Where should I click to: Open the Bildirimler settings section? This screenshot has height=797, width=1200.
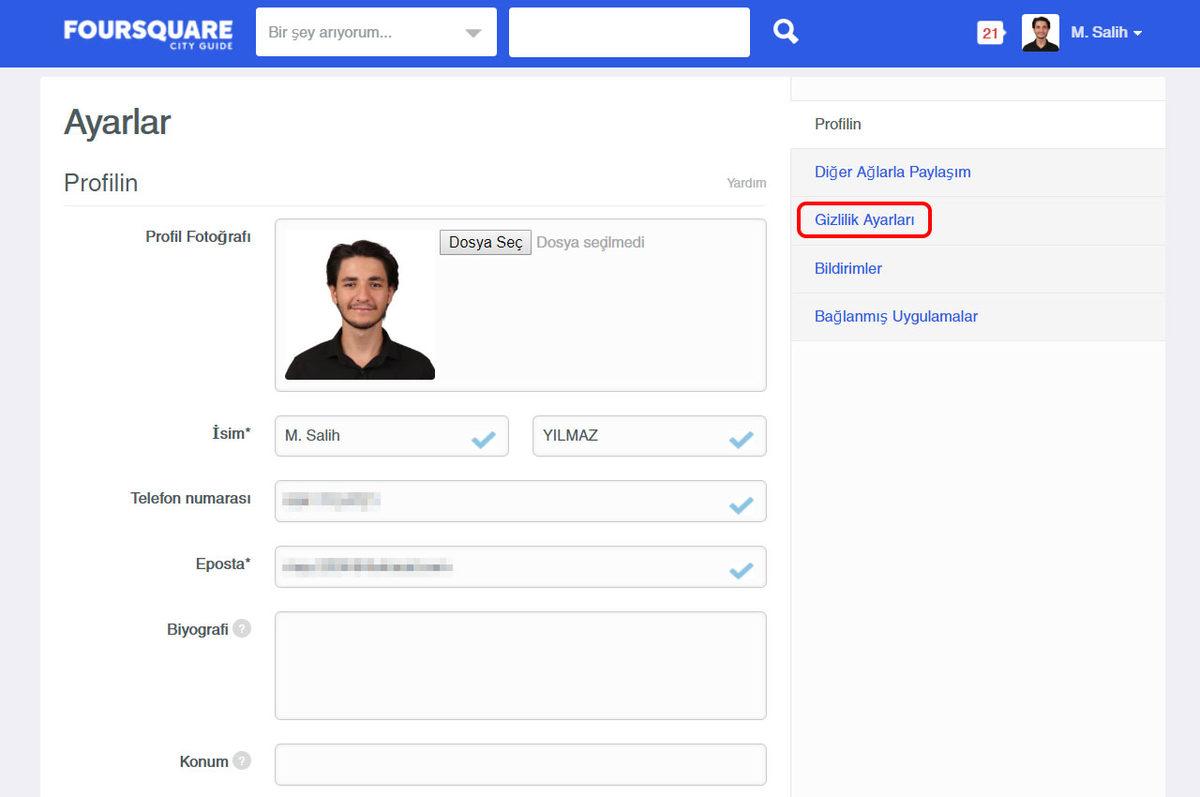848,268
